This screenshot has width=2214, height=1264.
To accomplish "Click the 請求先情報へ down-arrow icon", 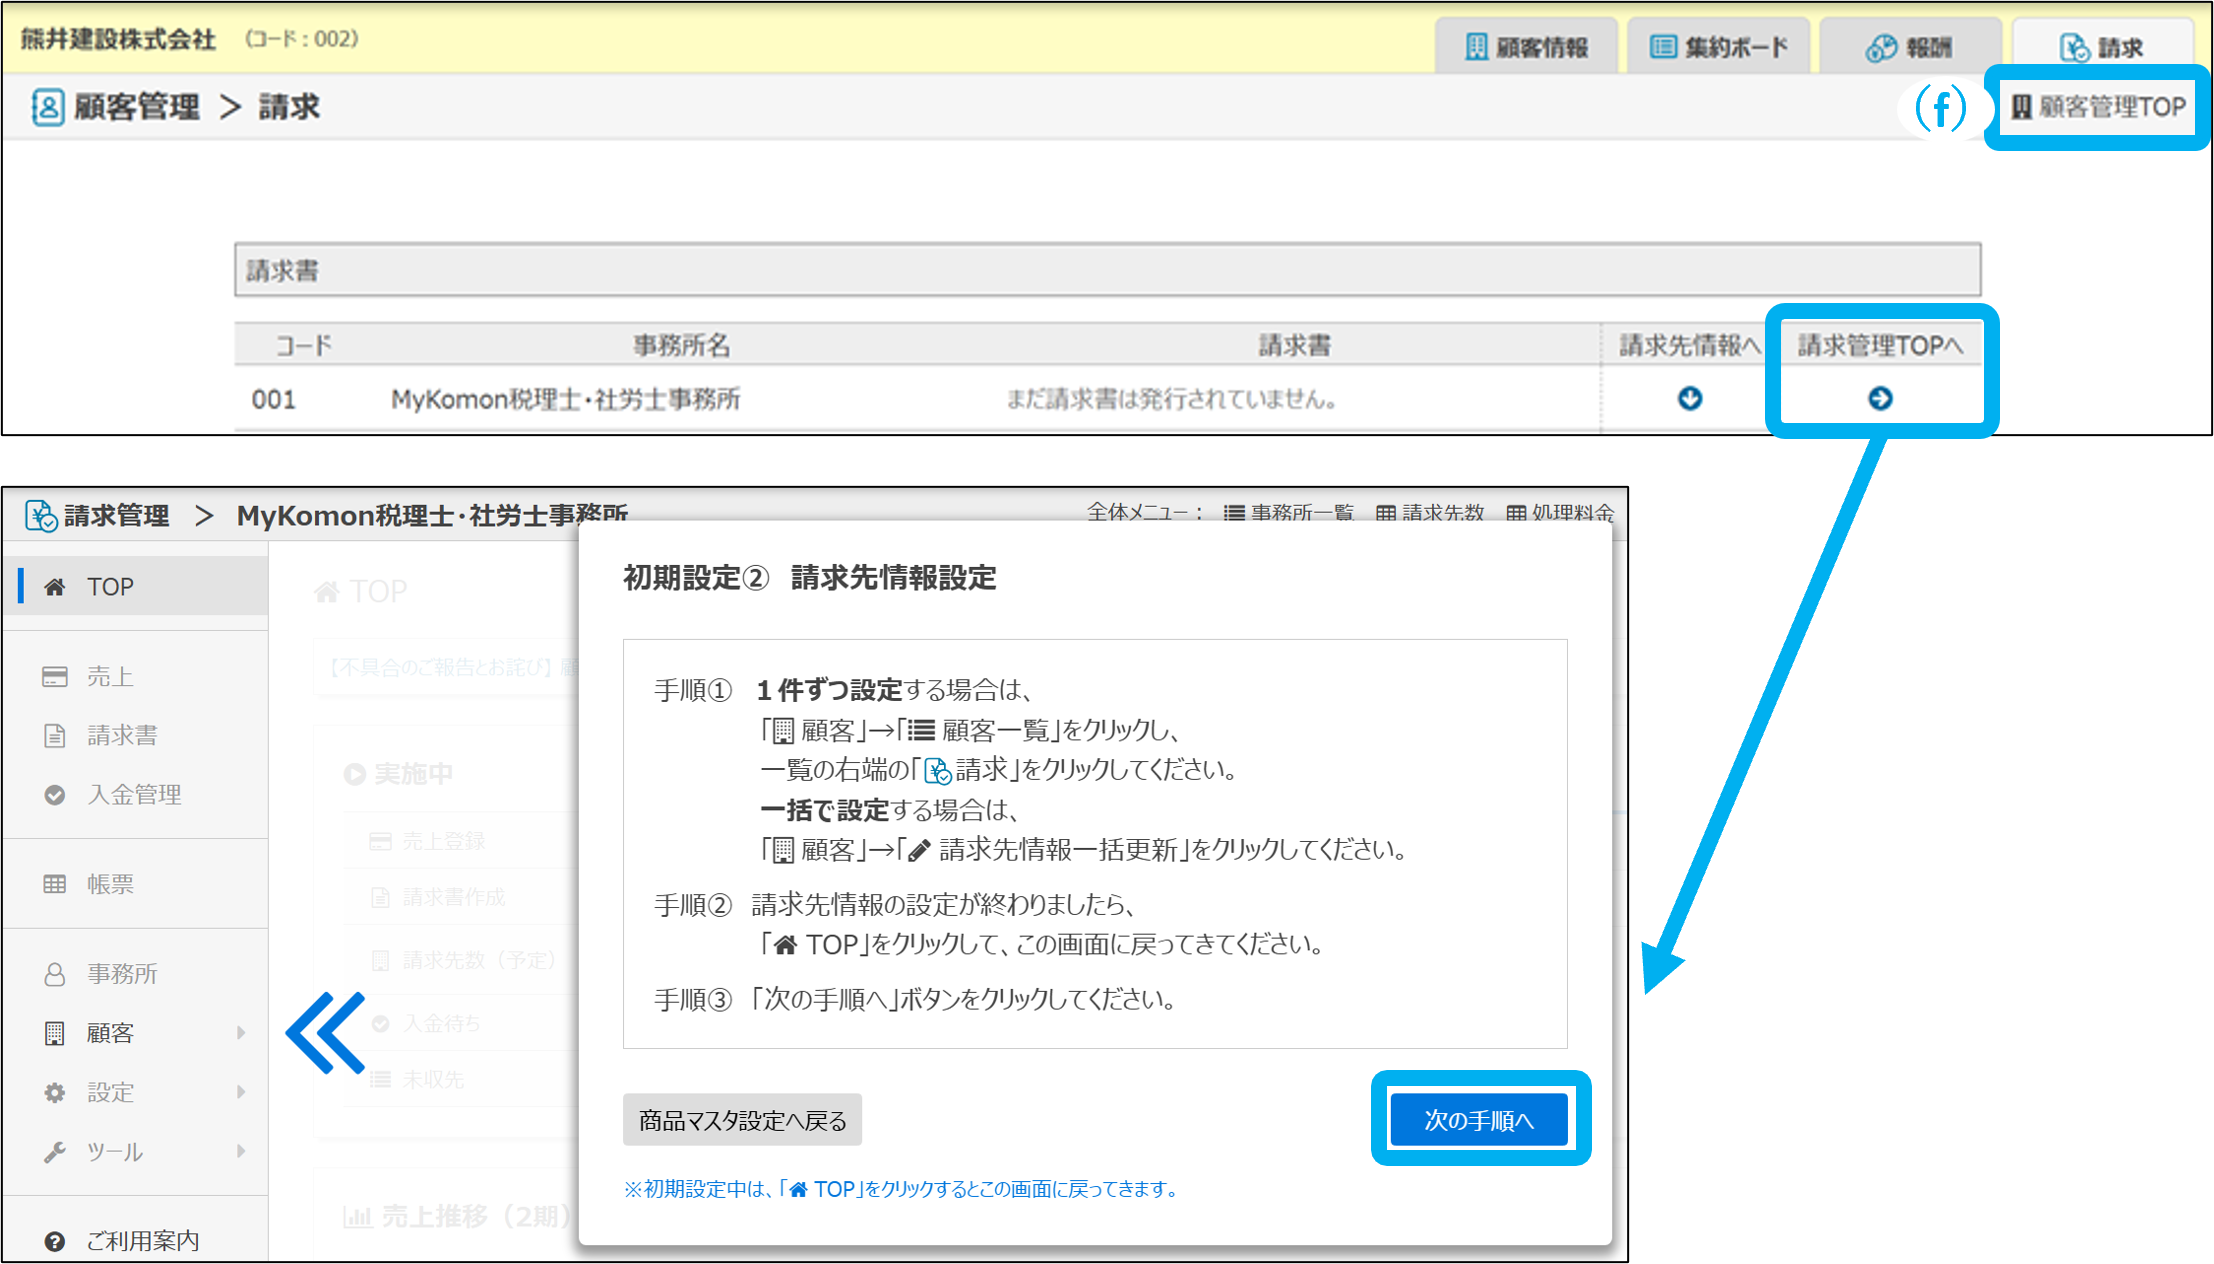I will pyautogui.click(x=1690, y=399).
